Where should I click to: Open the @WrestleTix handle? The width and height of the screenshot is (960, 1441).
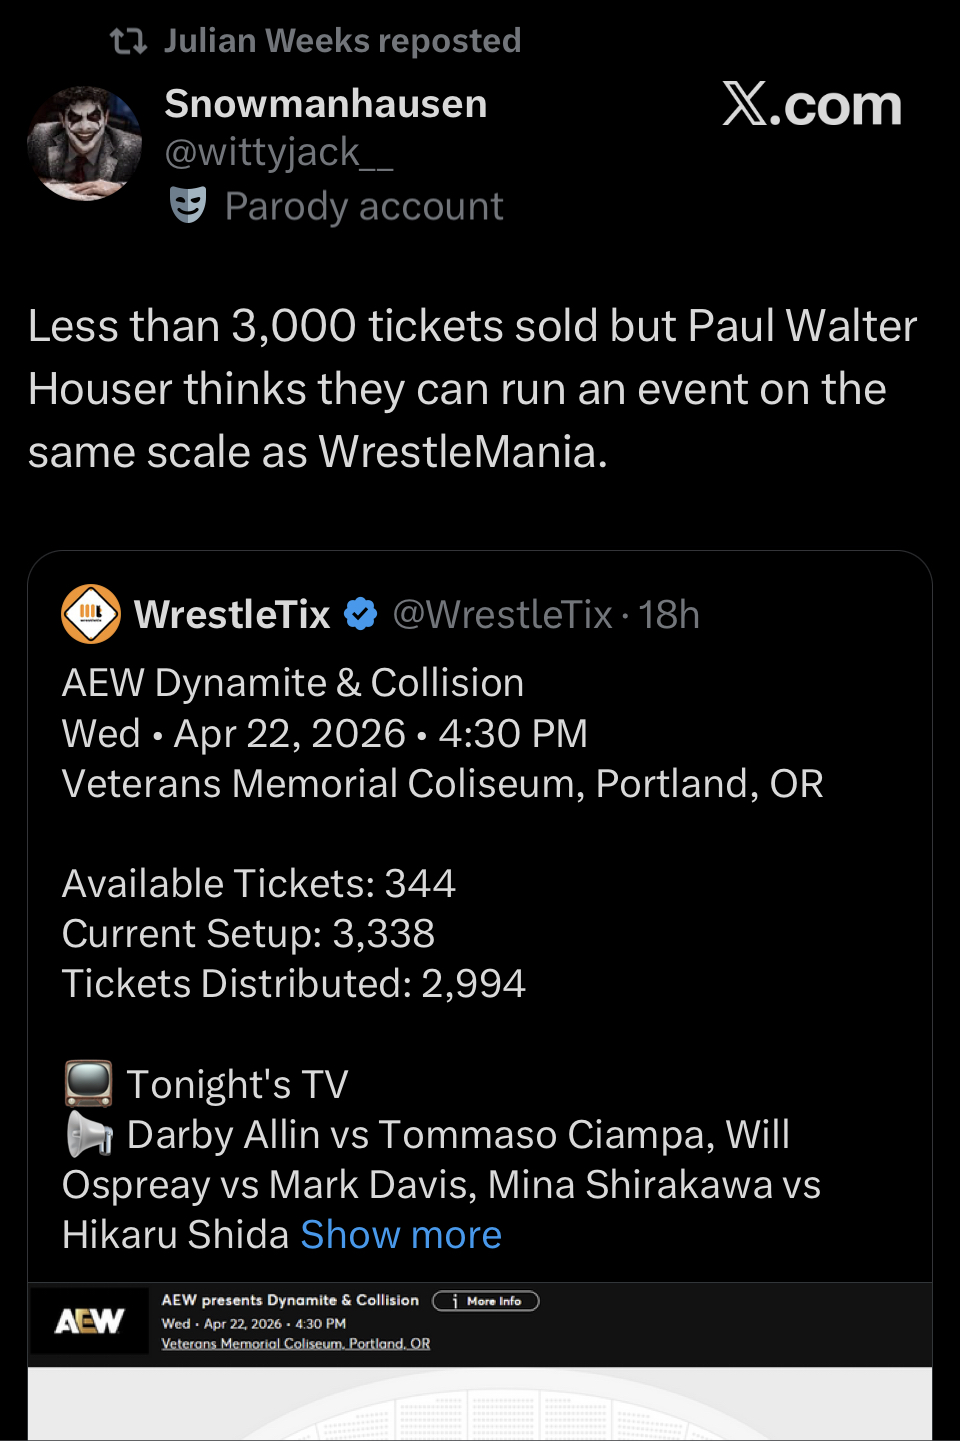[502, 614]
